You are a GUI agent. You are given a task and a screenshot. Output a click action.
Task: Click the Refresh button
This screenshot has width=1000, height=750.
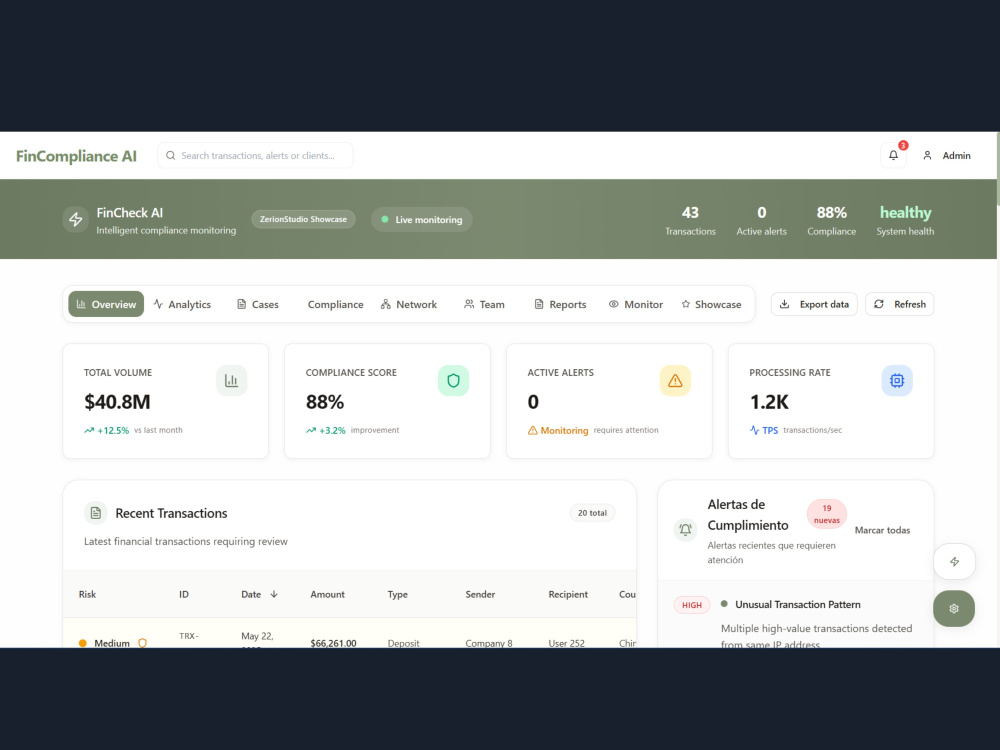pyautogui.click(x=900, y=304)
